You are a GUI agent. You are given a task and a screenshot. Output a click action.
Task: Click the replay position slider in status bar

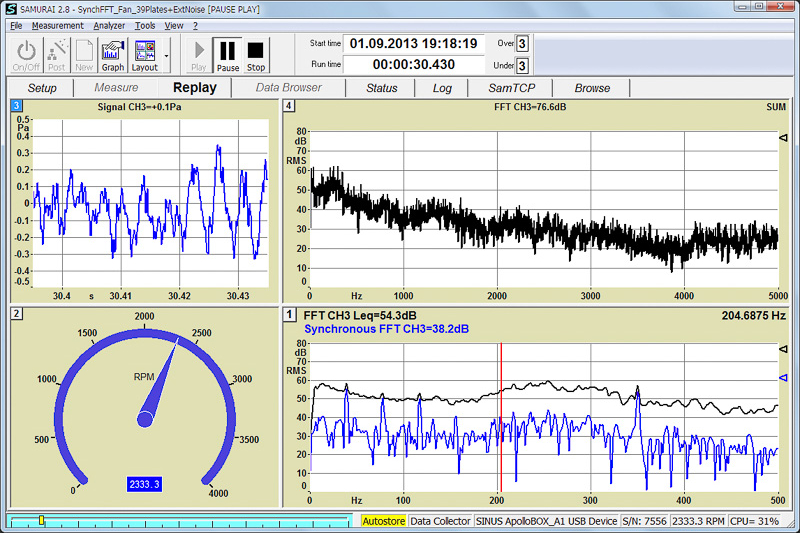click(x=41, y=521)
